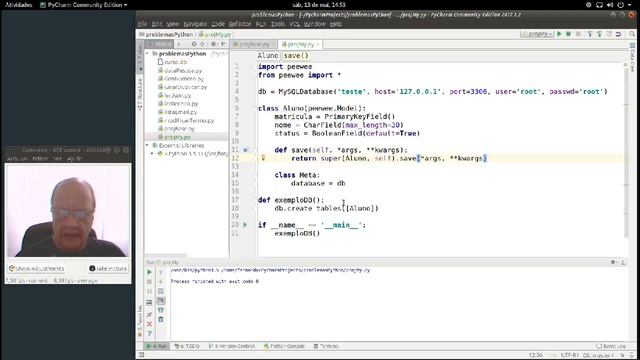Open Git branch selector in status bar
This screenshot has height=360, width=640.
point(598,355)
